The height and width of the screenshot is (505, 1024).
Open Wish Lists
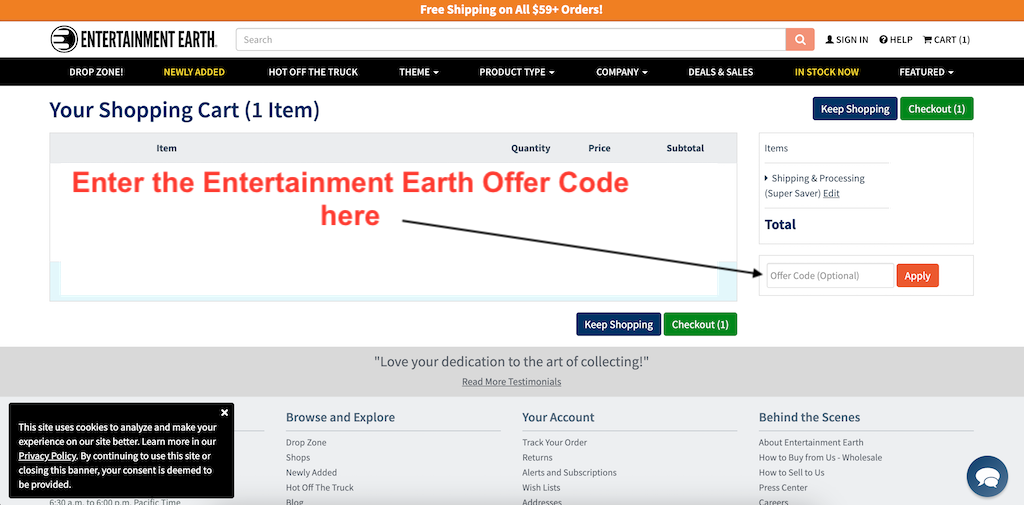tap(541, 487)
